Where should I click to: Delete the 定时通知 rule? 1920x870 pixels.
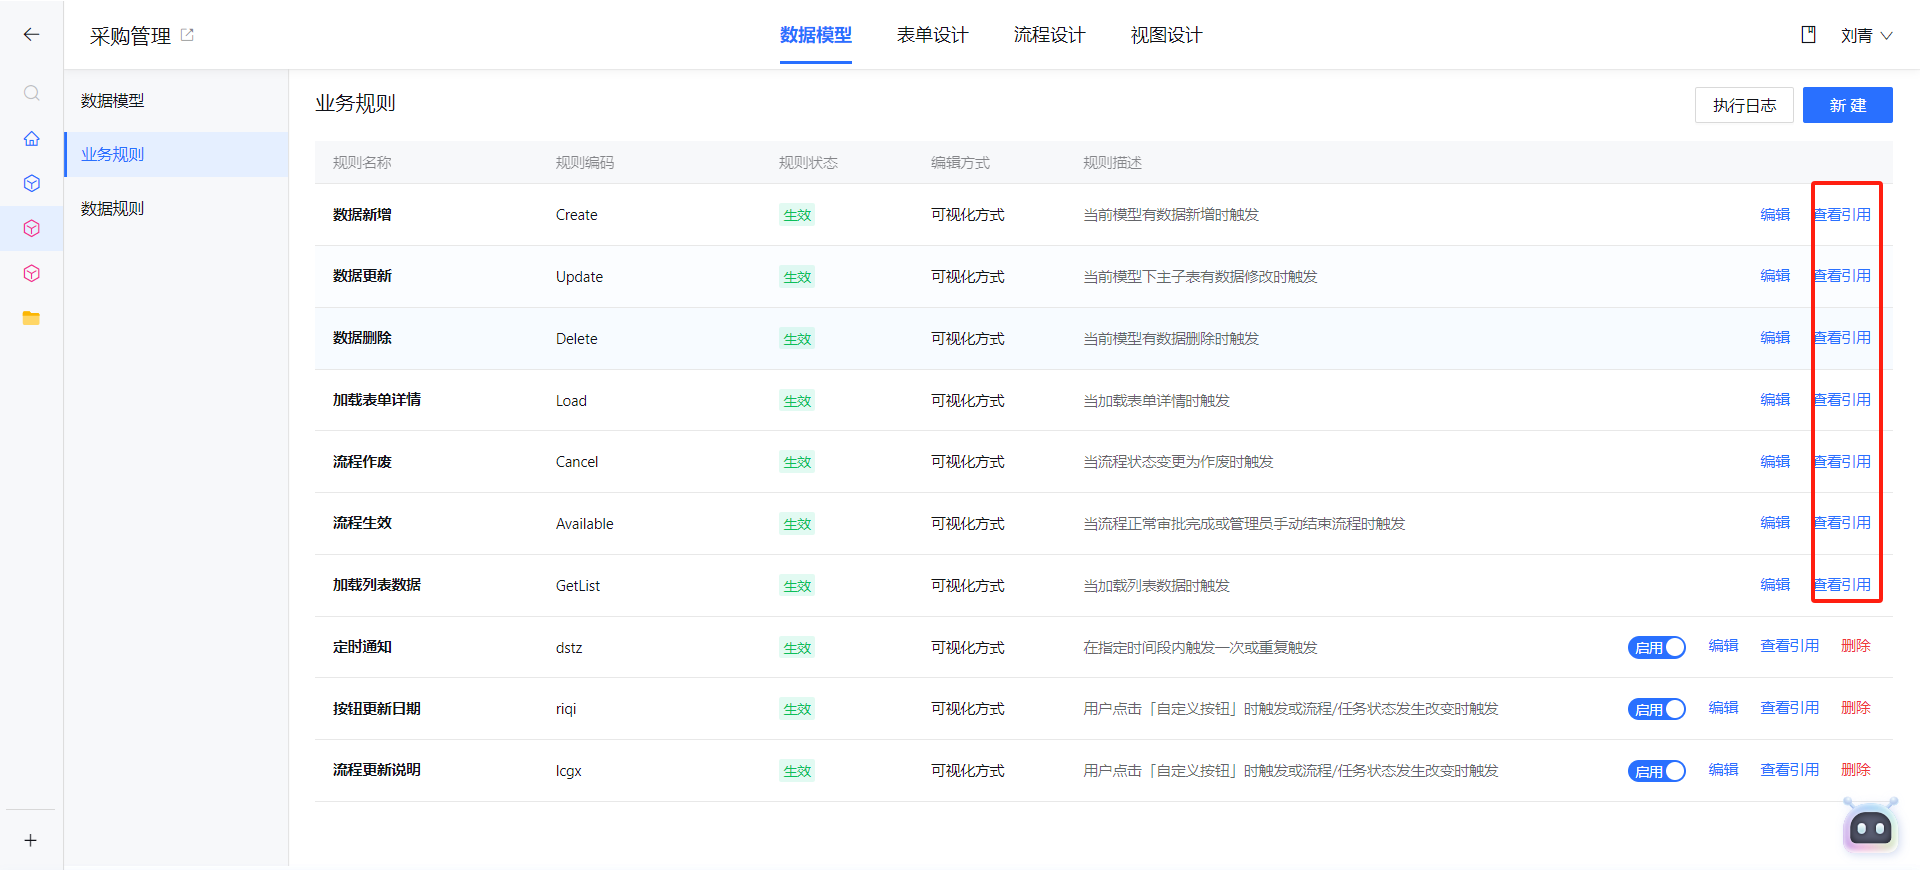pyautogui.click(x=1856, y=646)
